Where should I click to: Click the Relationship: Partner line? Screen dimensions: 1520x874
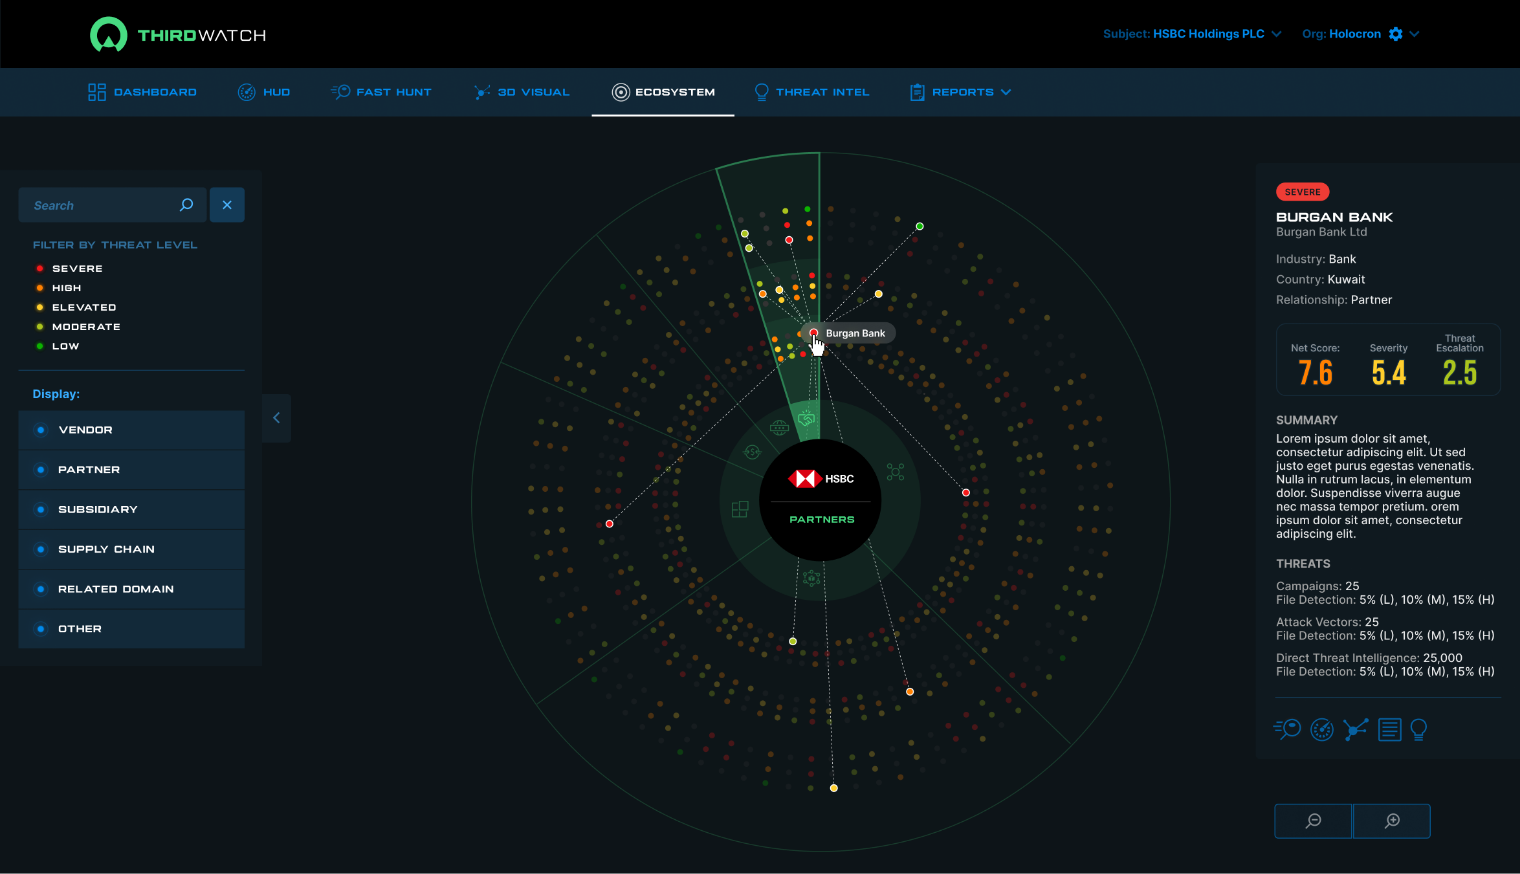1334,300
